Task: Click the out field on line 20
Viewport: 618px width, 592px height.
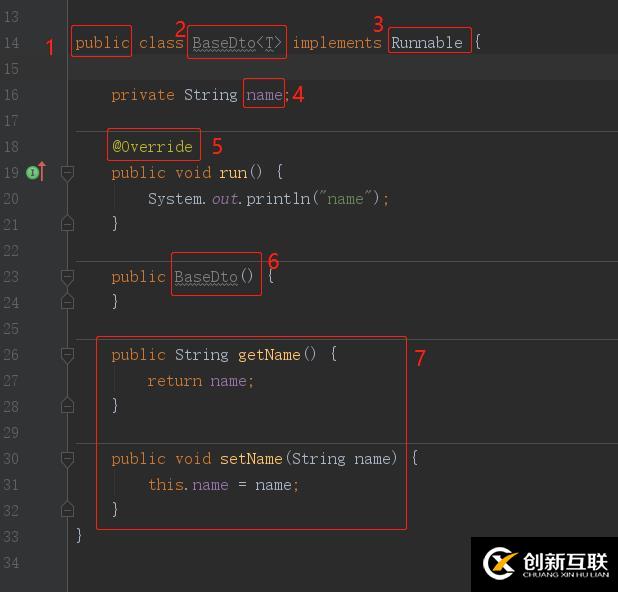Action: pyautogui.click(x=225, y=199)
